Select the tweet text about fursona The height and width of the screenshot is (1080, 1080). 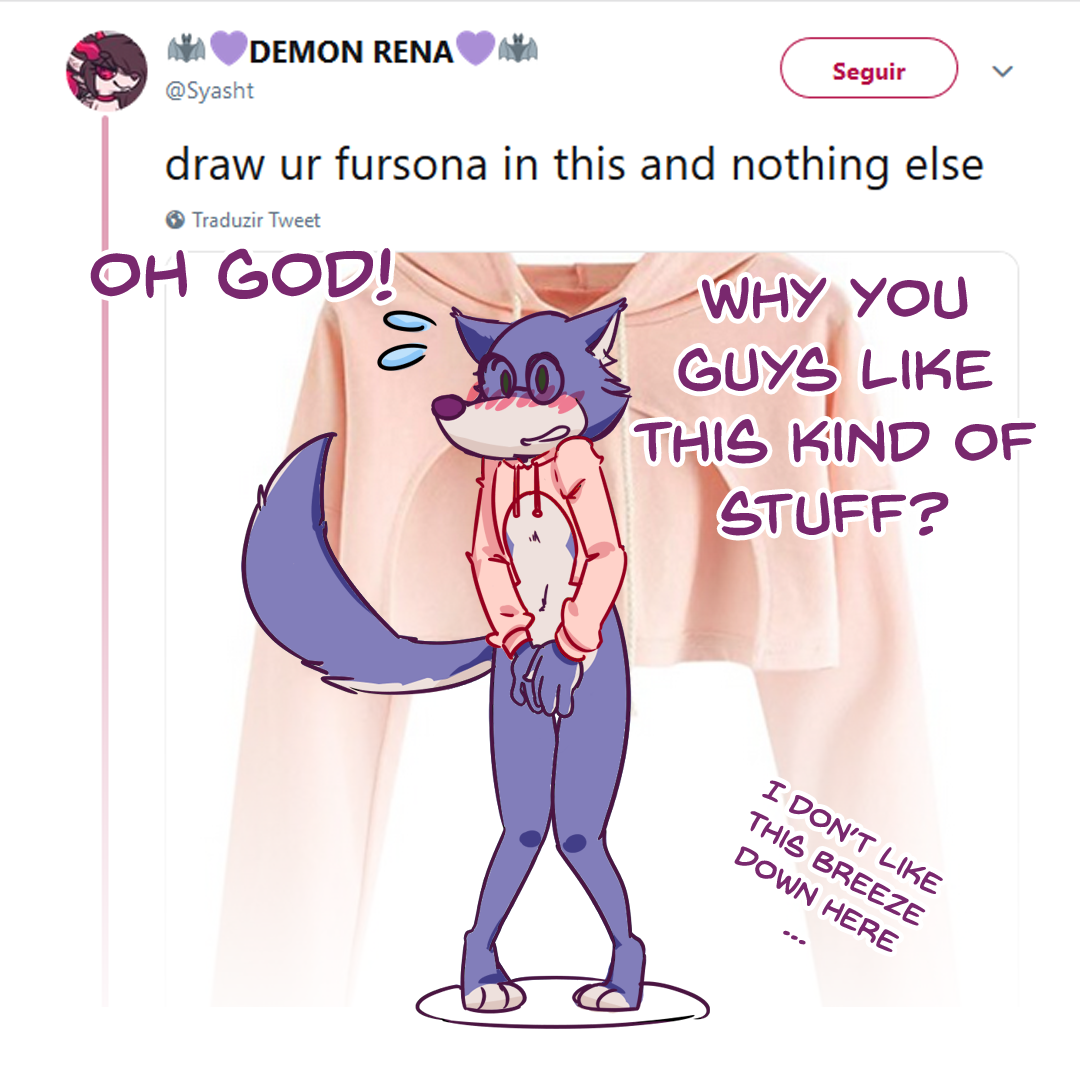(574, 165)
